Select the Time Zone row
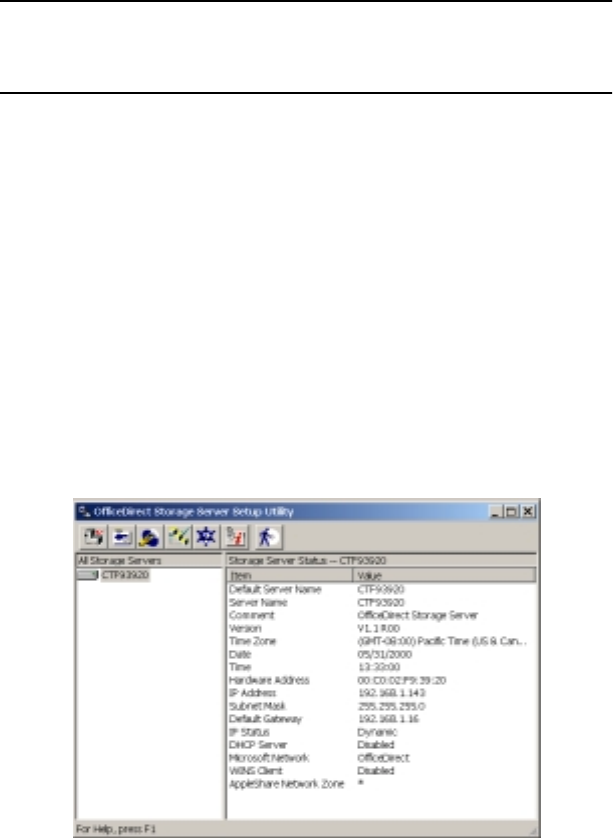The height and width of the screenshot is (838, 613). tap(382, 641)
